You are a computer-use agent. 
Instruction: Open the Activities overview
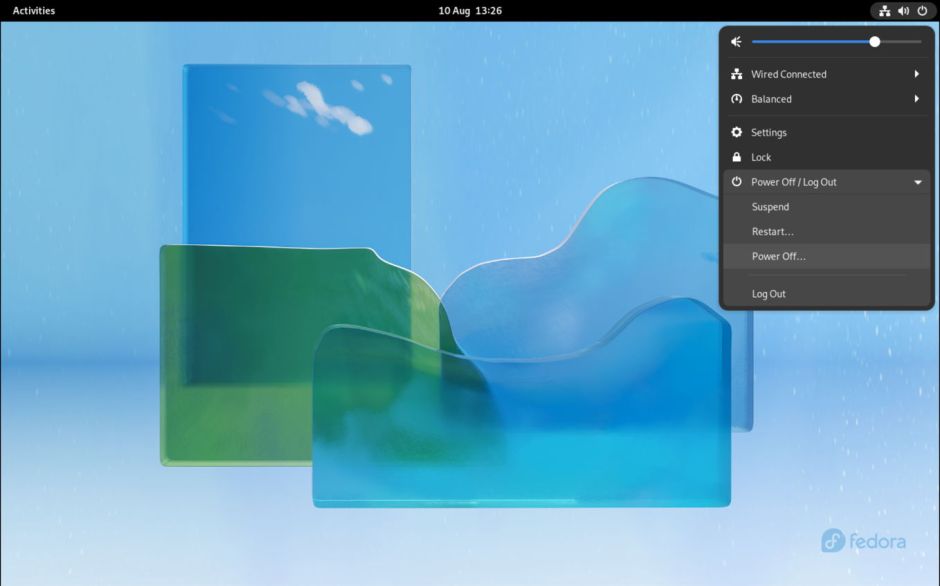click(x=34, y=11)
